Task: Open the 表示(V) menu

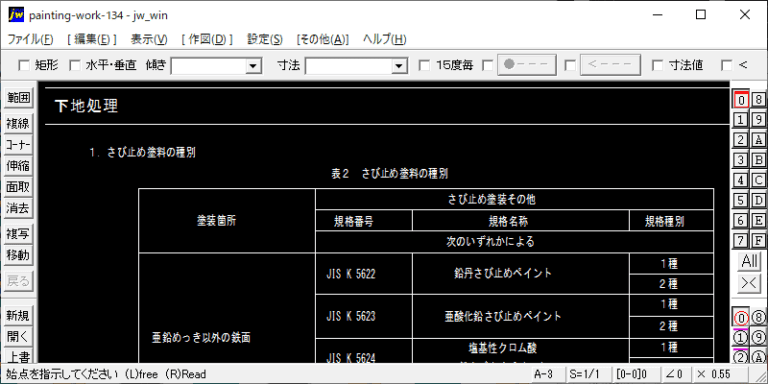Action: [x=149, y=40]
